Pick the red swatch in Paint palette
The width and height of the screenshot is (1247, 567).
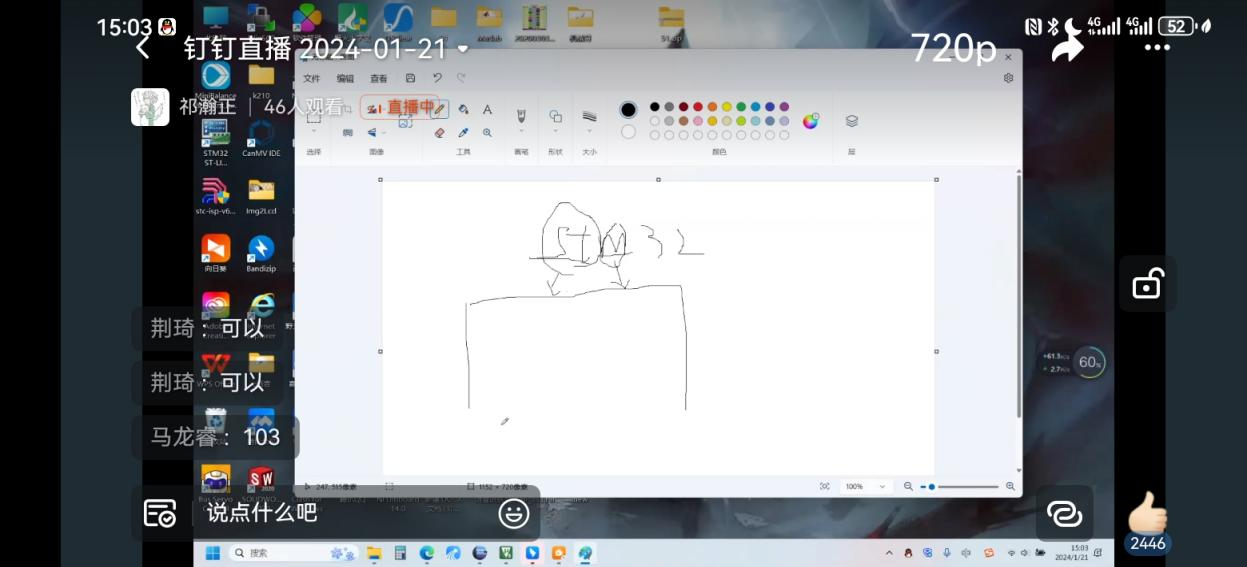pyautogui.click(x=698, y=107)
